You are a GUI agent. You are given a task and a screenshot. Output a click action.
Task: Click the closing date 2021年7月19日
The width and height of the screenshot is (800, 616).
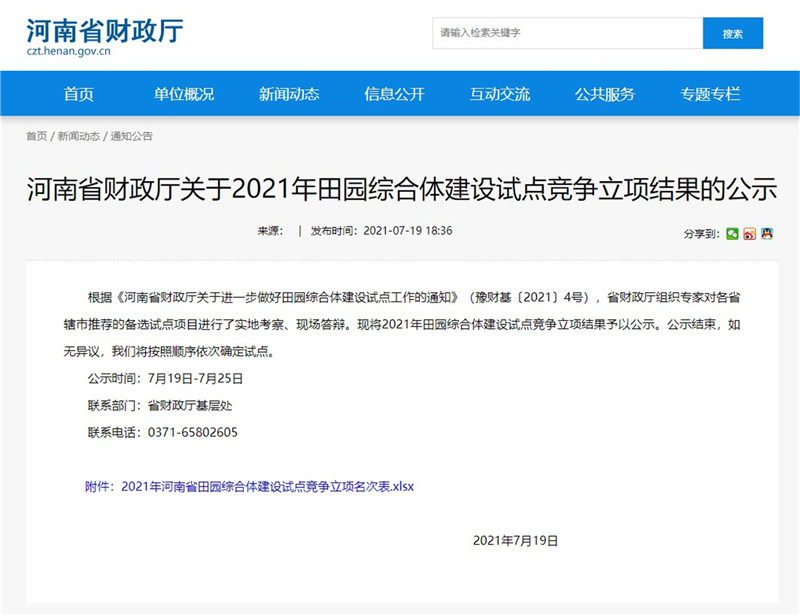point(515,540)
